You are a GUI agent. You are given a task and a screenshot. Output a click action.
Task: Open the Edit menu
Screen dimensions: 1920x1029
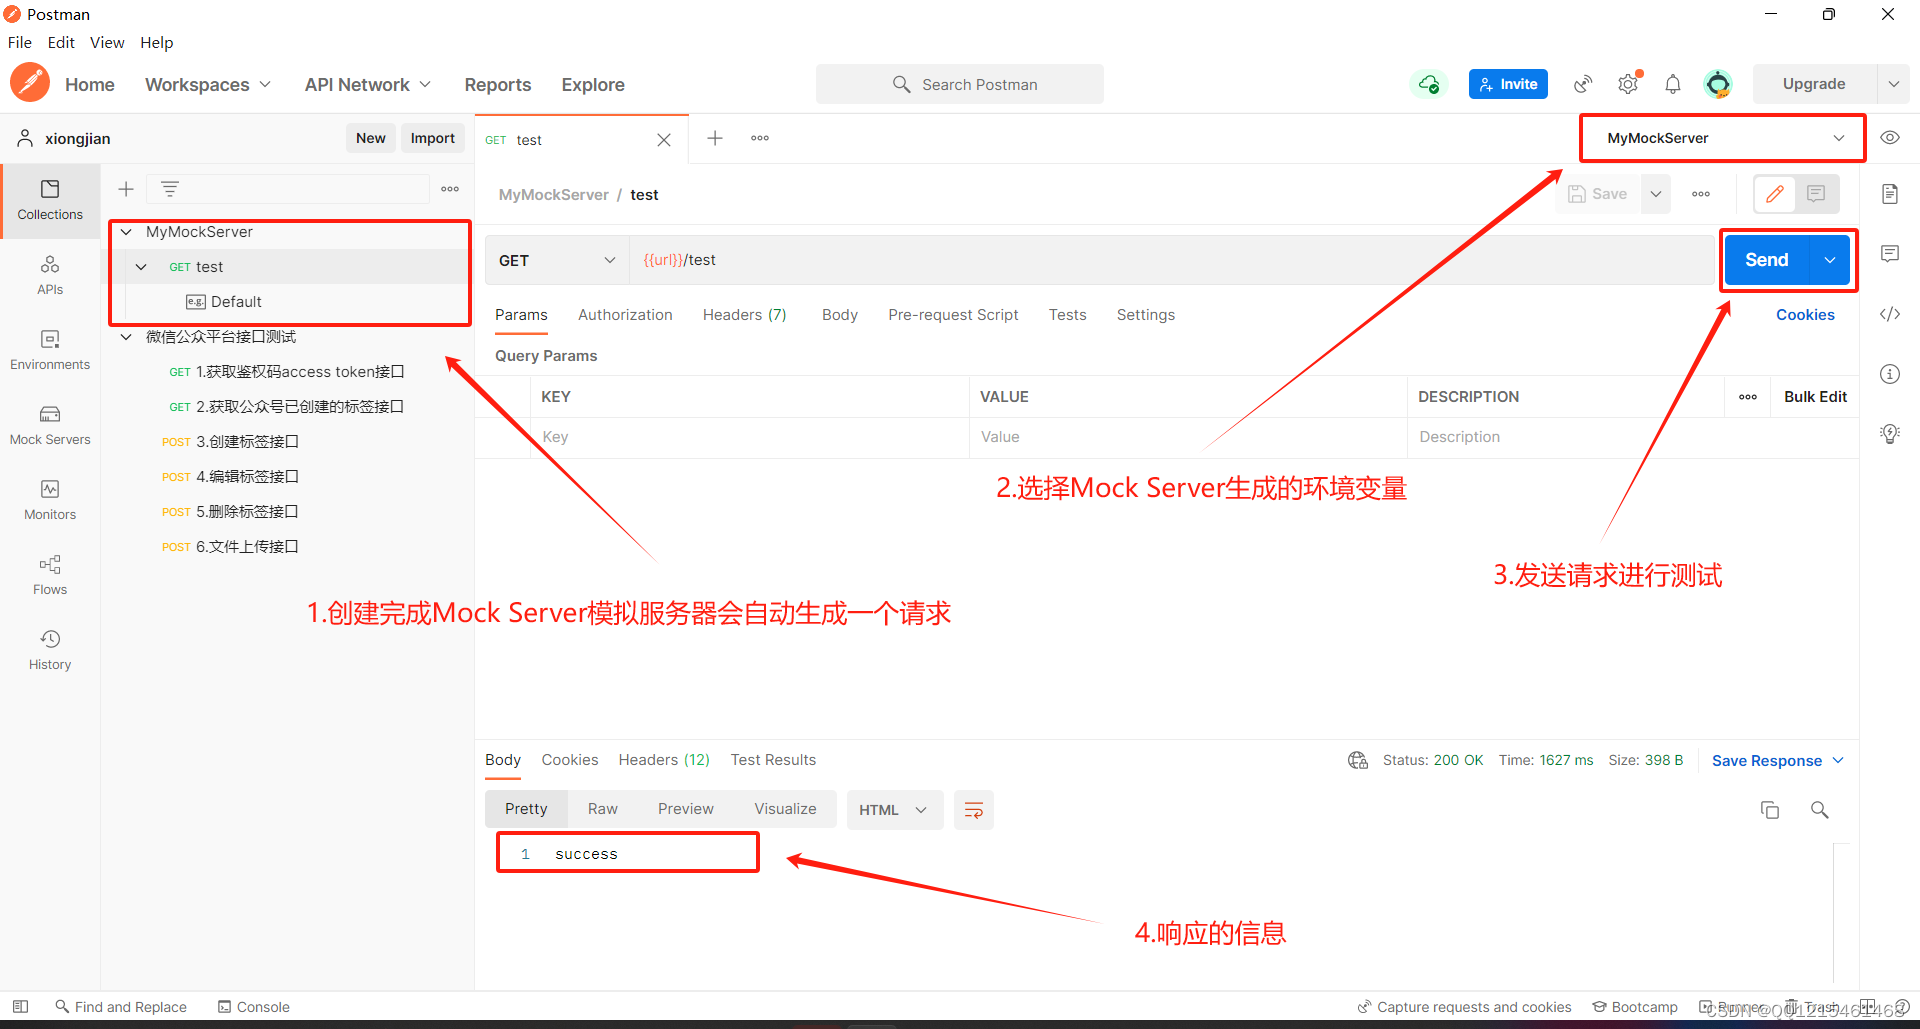[61, 42]
